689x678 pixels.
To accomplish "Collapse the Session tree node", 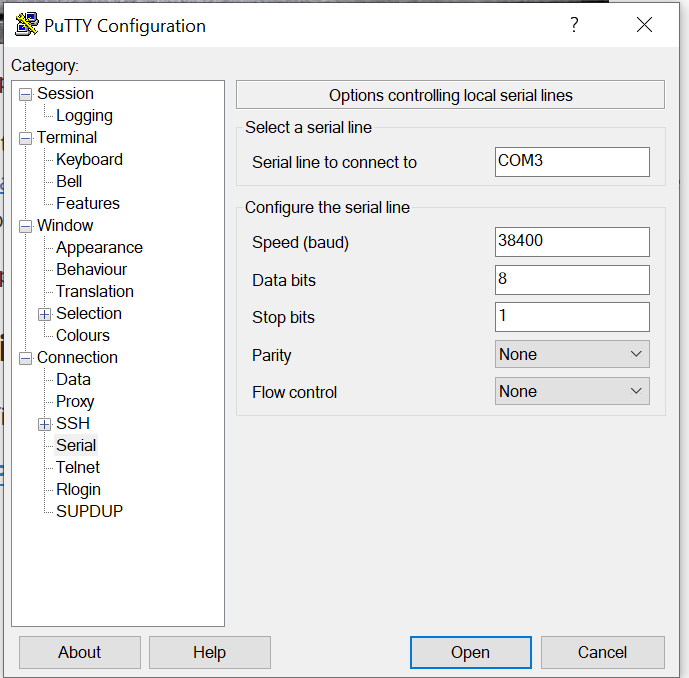I will click(x=26, y=94).
